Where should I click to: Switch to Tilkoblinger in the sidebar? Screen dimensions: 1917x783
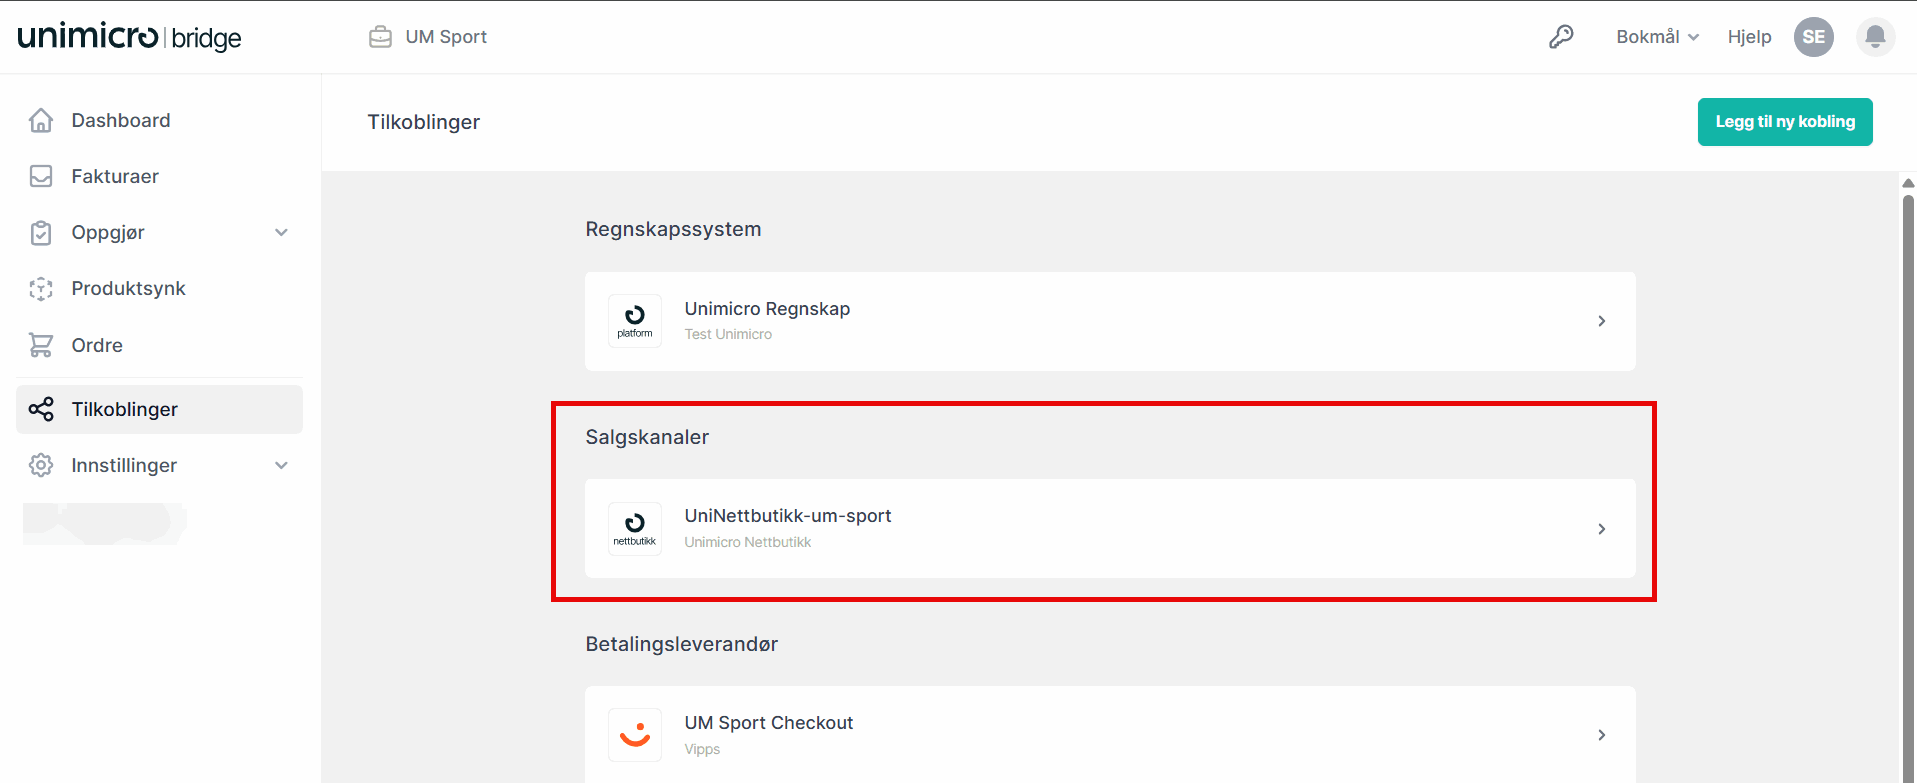pos(124,409)
